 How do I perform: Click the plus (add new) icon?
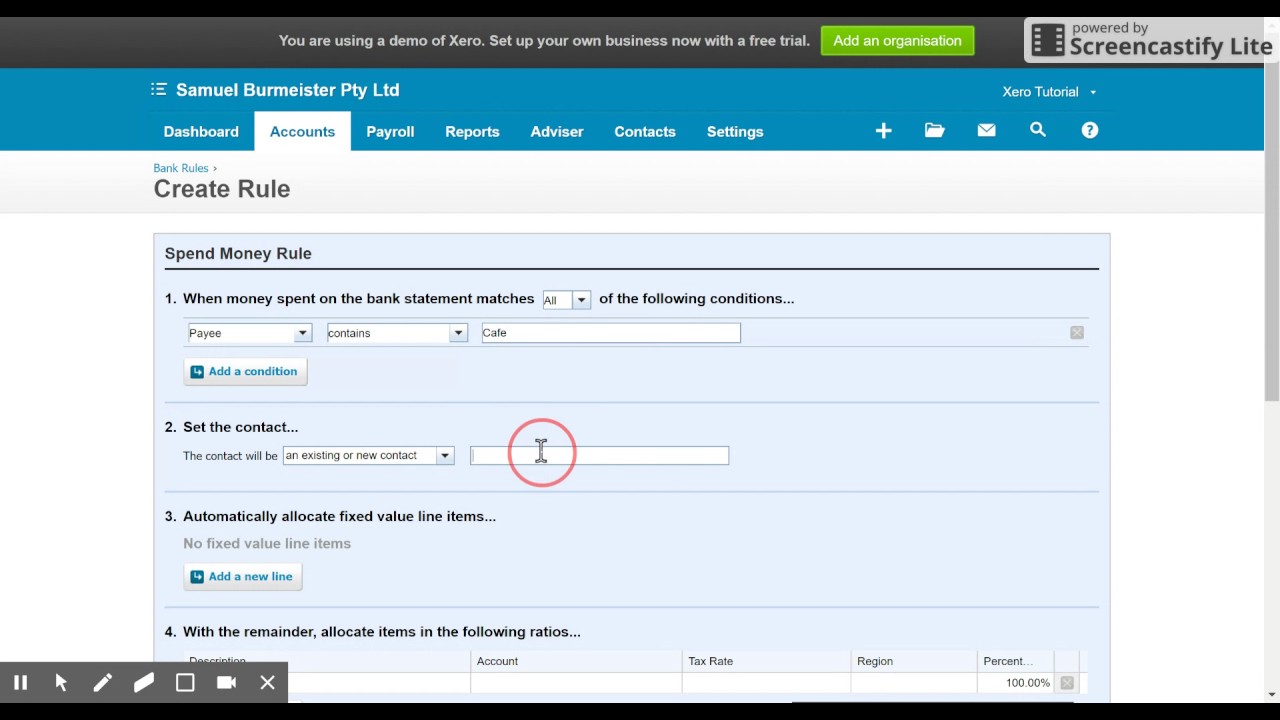pos(883,131)
